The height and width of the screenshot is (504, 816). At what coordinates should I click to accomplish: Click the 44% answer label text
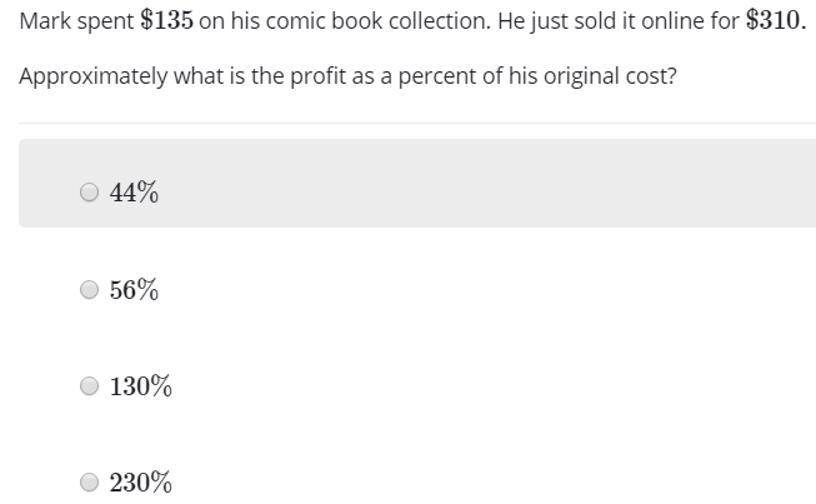[134, 192]
